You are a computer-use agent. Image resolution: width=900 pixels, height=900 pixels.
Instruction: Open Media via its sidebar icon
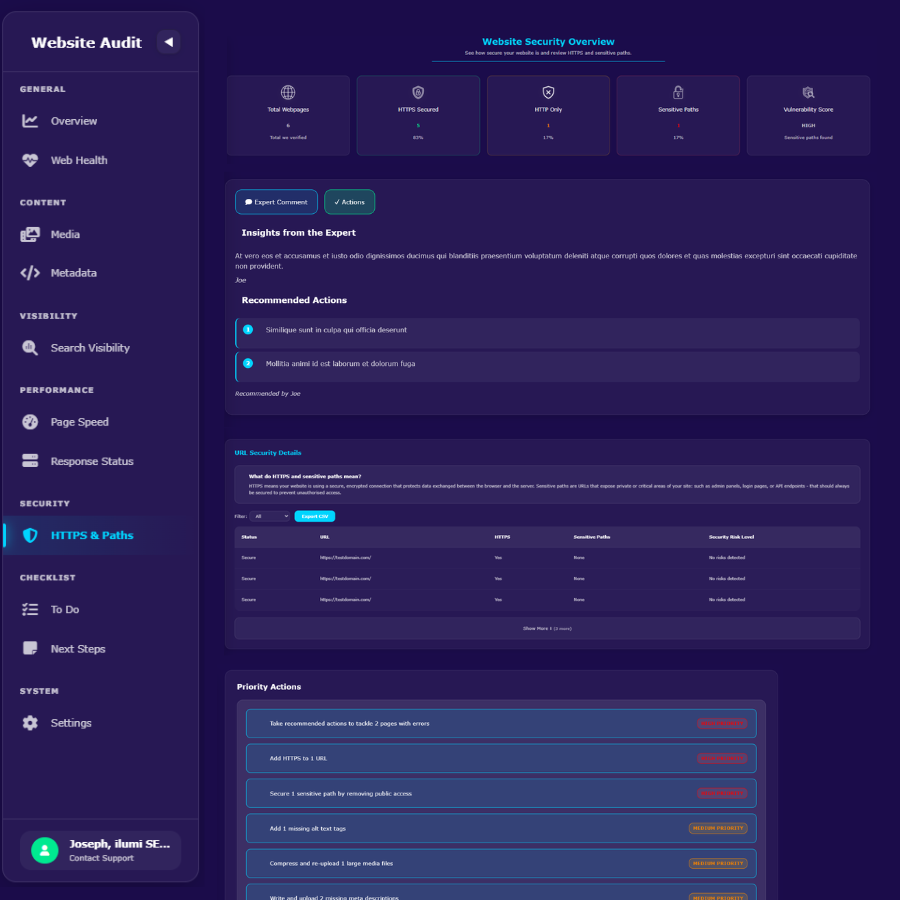31,234
